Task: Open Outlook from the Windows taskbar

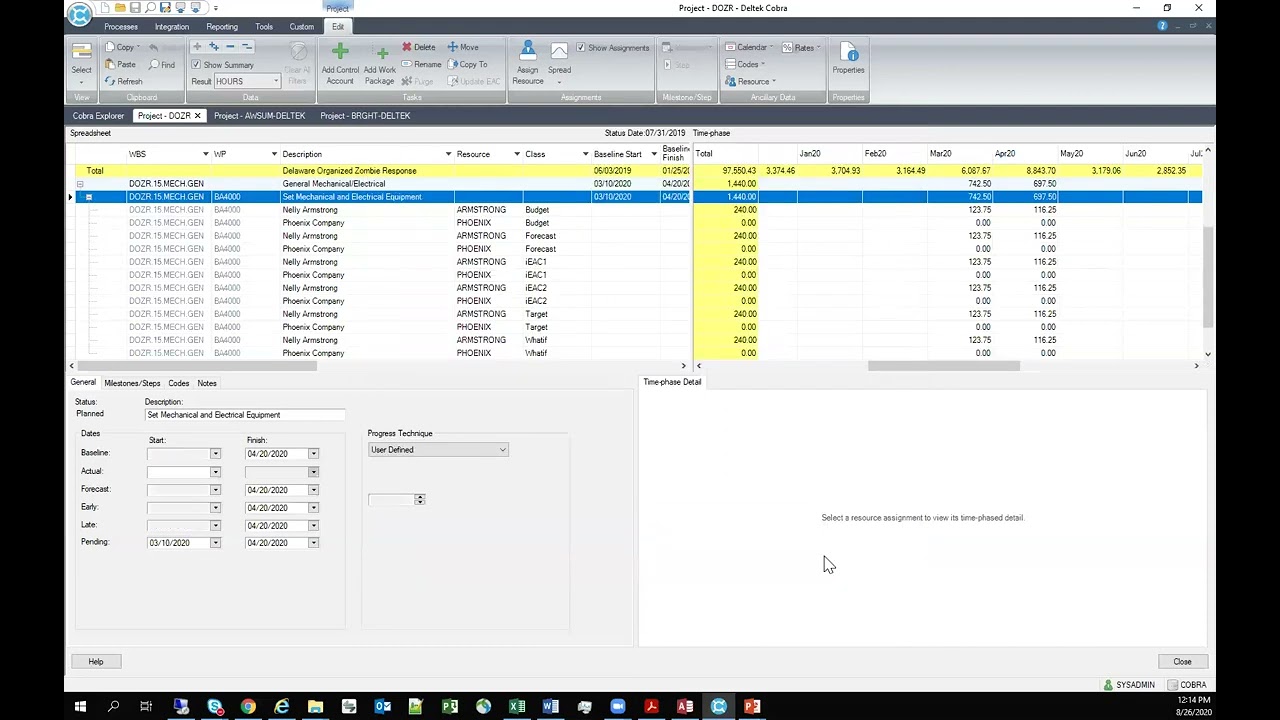Action: click(382, 707)
